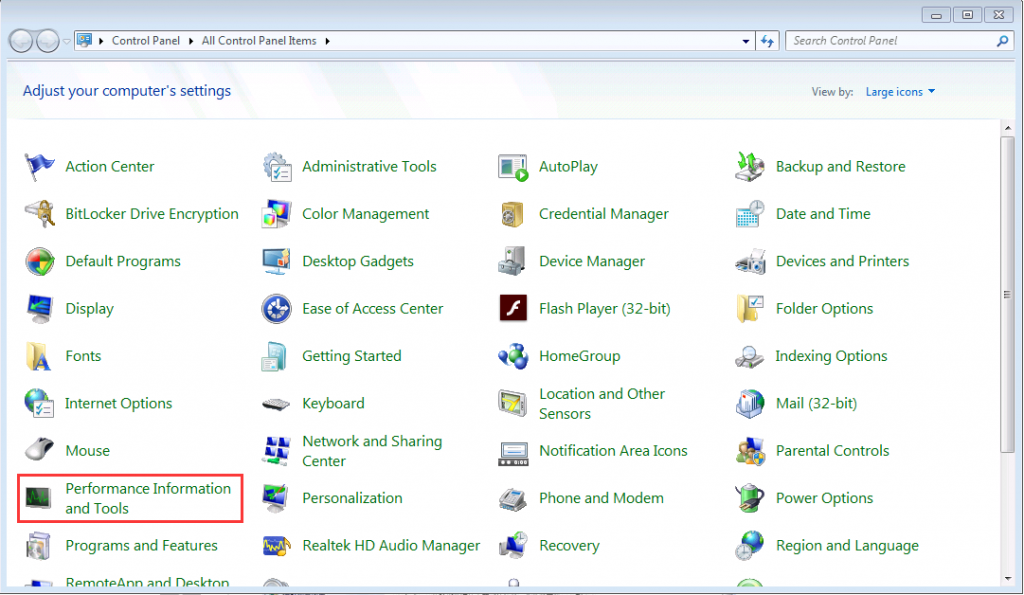Open the Phone and Modem icon

[513, 499]
